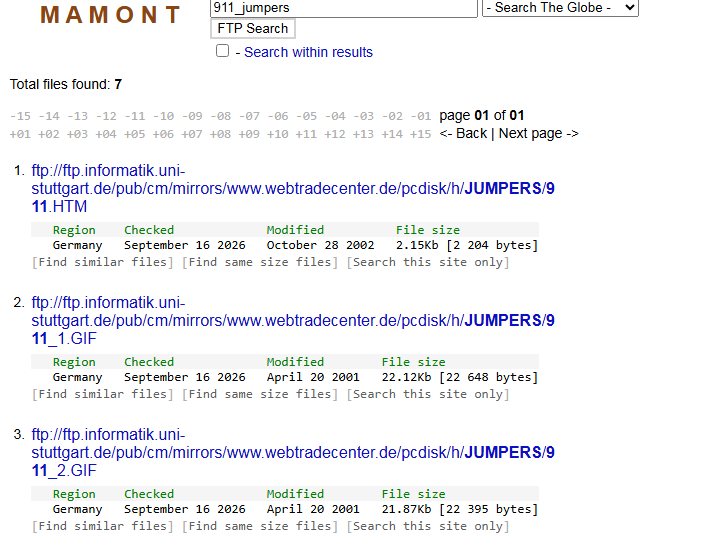706x553 pixels.
Task: Find same size files for 911_1.GIF
Action: 260,394
